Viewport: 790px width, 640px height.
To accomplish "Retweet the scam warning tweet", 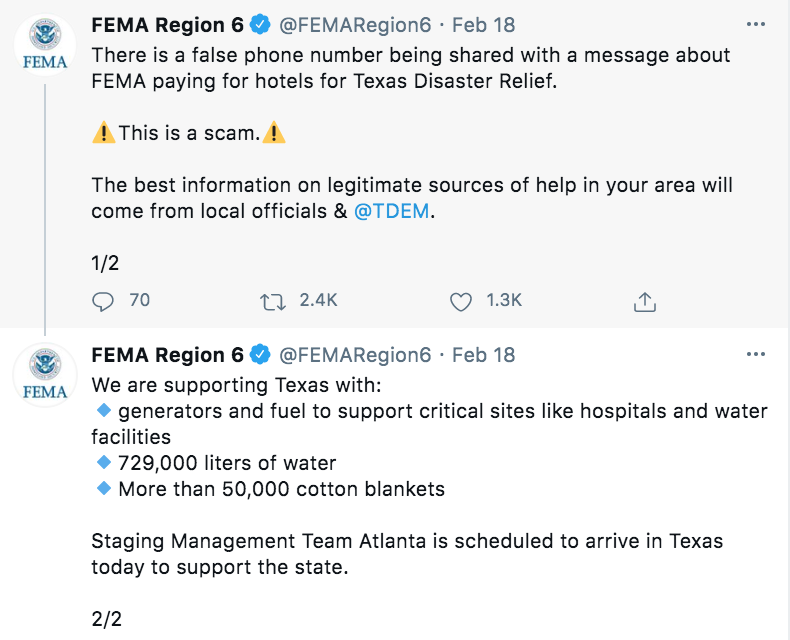I will 273,302.
